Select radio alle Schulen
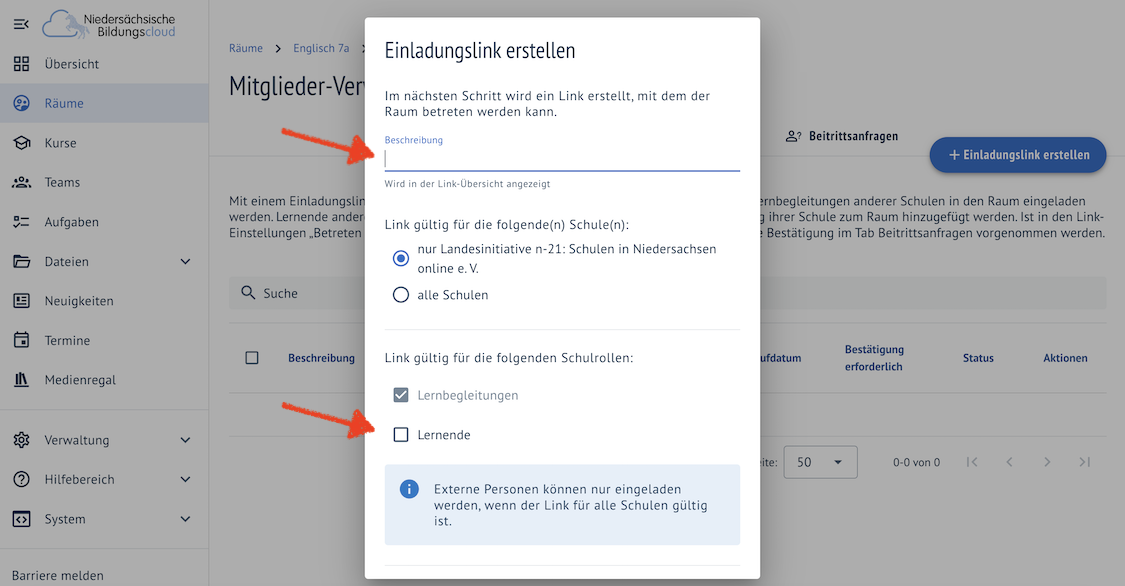The width and height of the screenshot is (1125, 586). click(401, 295)
